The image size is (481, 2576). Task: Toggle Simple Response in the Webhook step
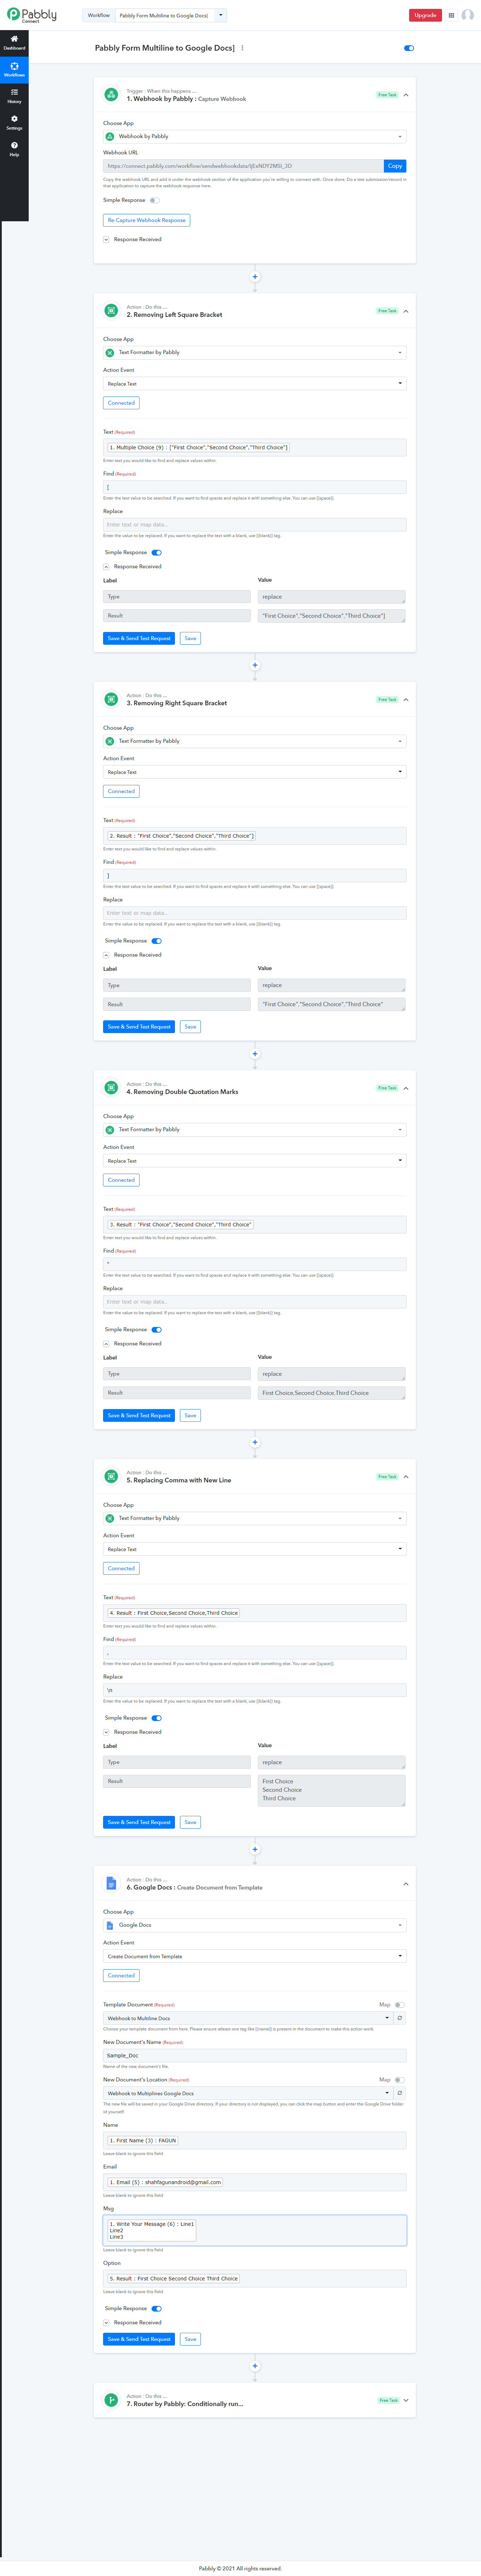click(x=155, y=200)
